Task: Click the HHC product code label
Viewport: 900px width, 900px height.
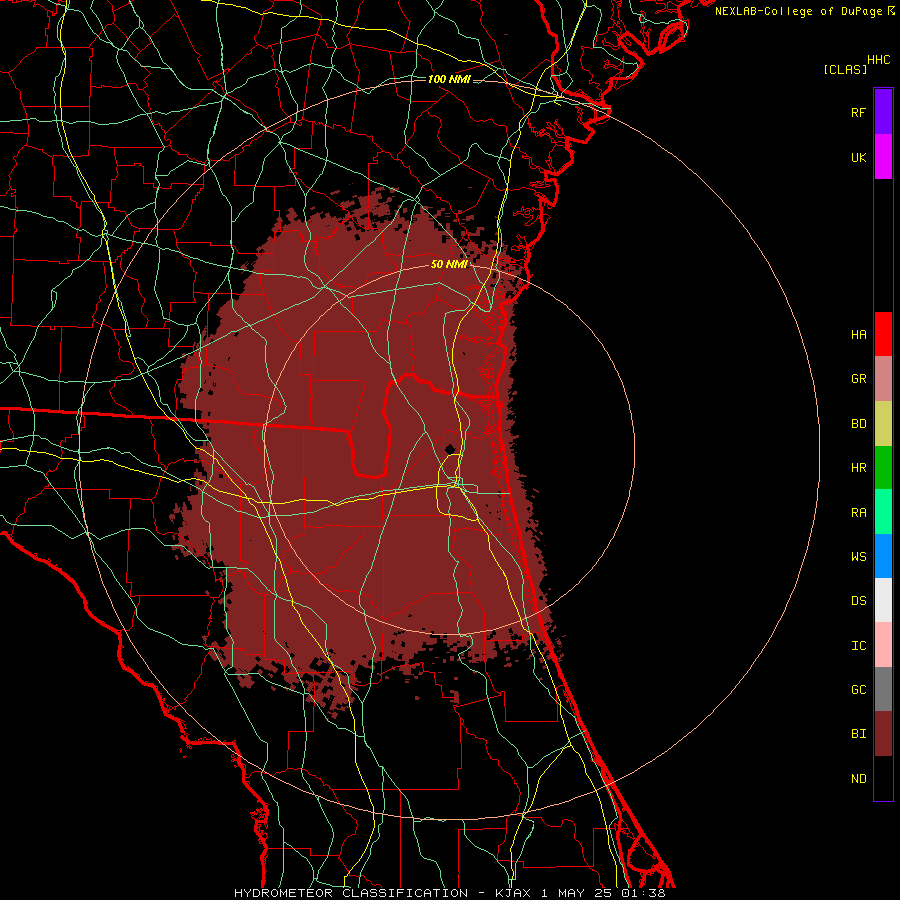Action: point(878,60)
